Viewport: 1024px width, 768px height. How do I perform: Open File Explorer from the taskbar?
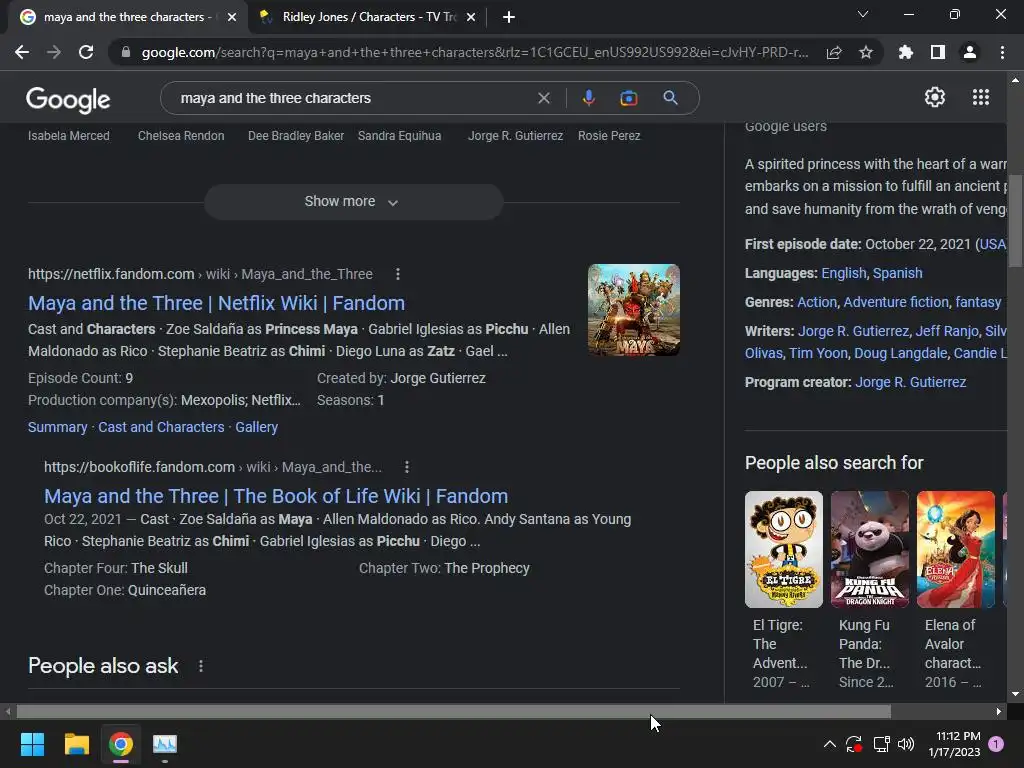[76, 744]
